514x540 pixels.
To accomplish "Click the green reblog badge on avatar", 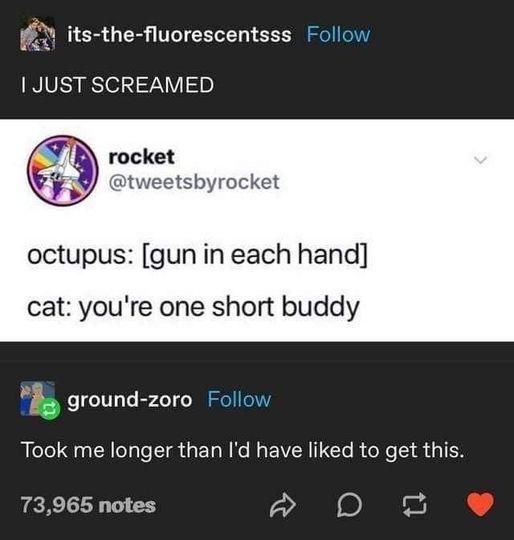I will pos(50,410).
